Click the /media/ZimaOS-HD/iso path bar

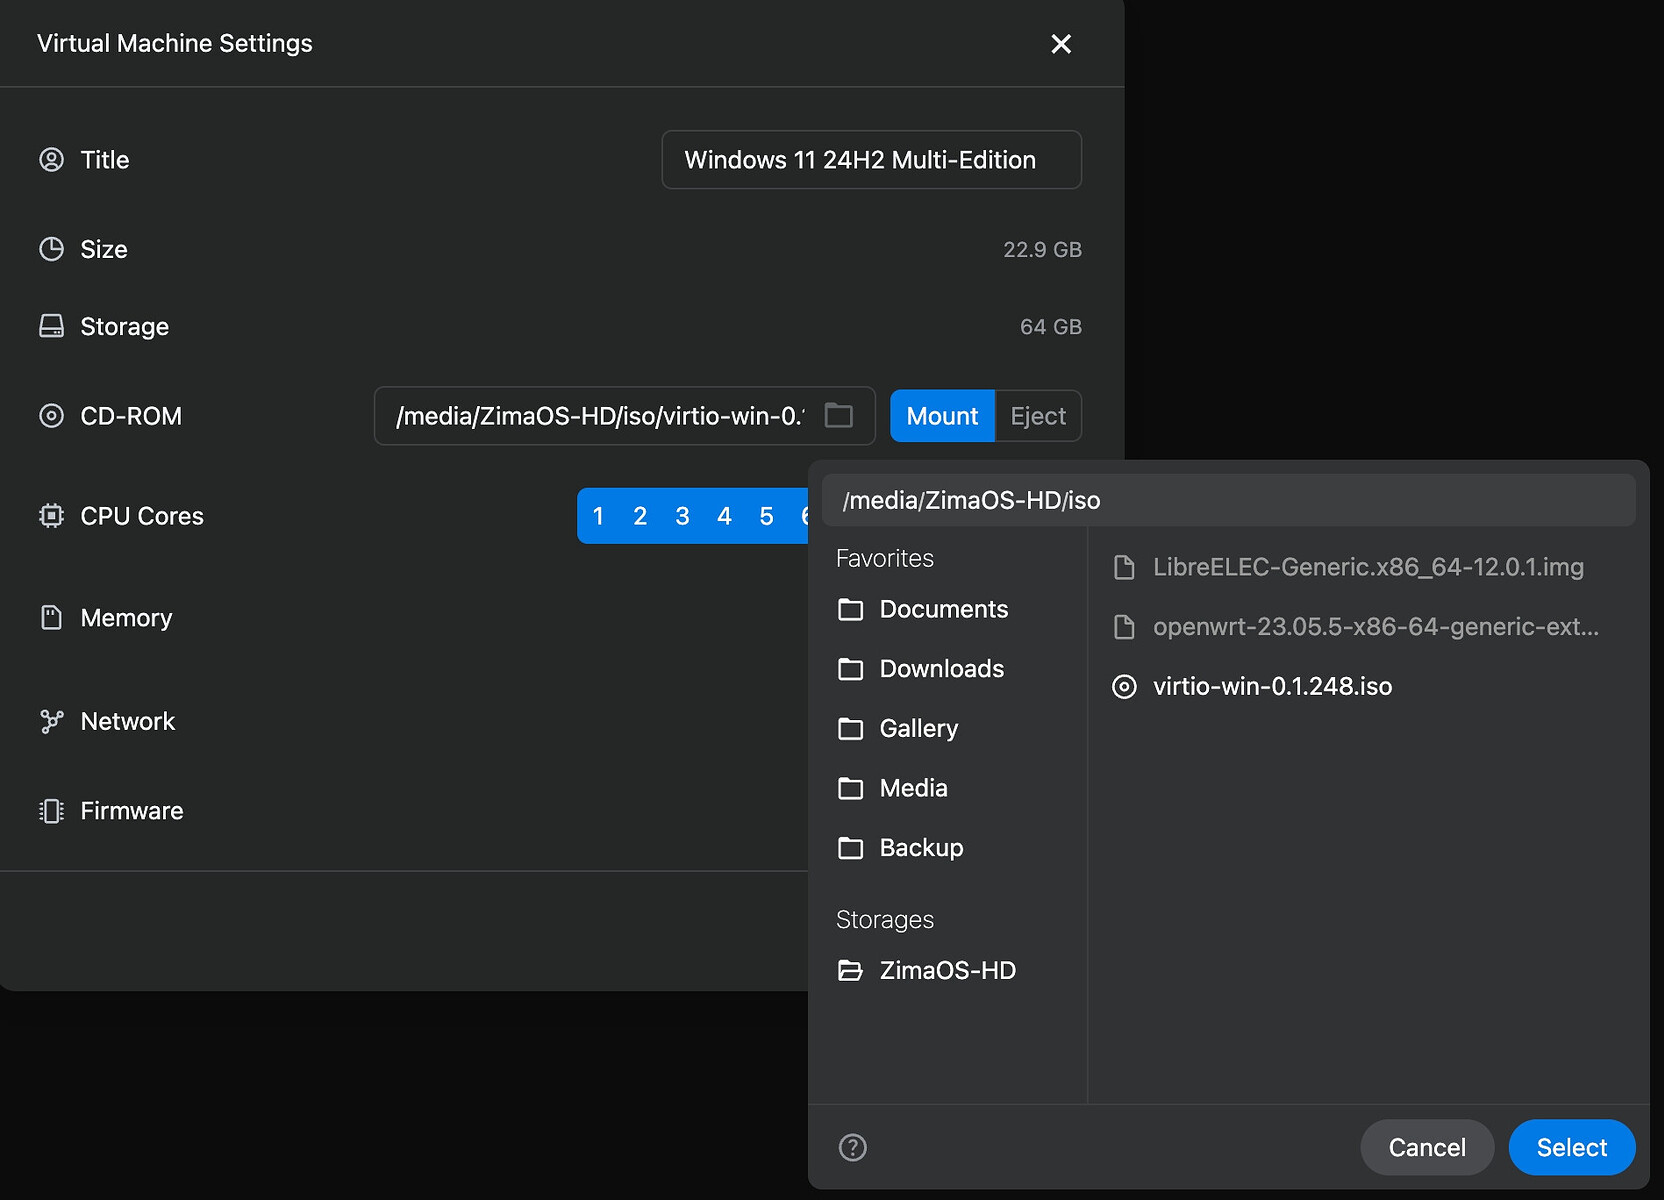pyautogui.click(x=1228, y=500)
